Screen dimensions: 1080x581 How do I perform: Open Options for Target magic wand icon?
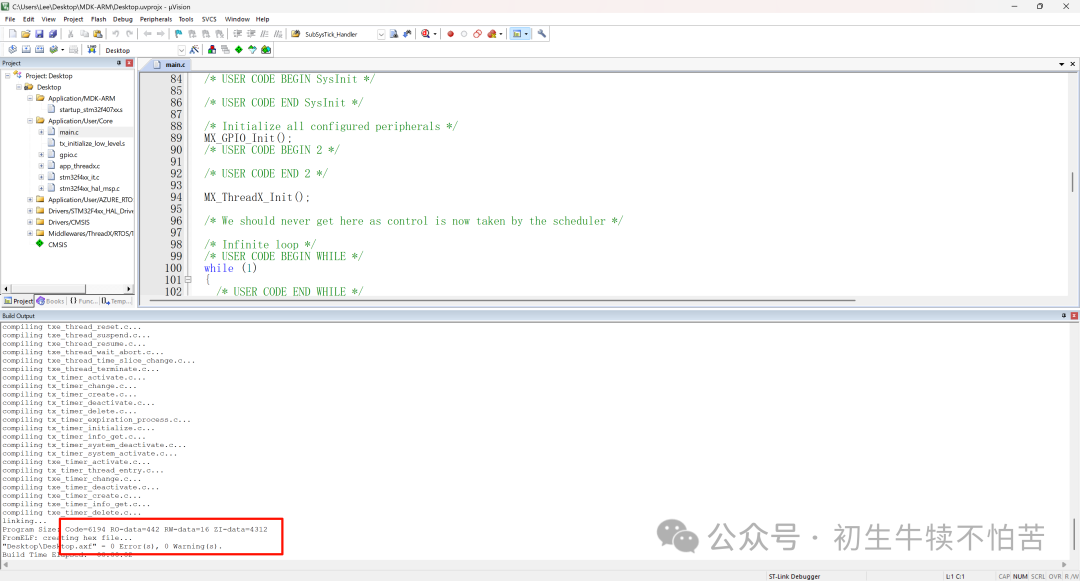point(194,50)
